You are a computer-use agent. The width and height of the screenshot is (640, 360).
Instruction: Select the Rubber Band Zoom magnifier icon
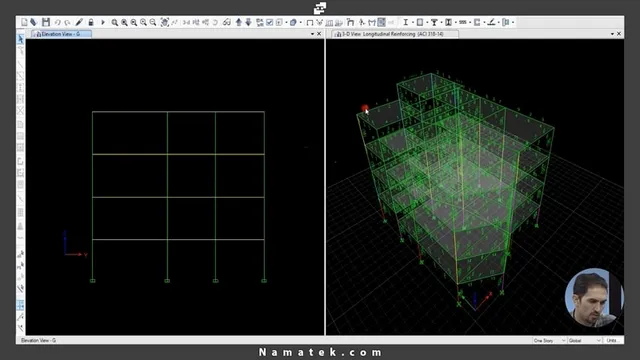[x=115, y=22]
